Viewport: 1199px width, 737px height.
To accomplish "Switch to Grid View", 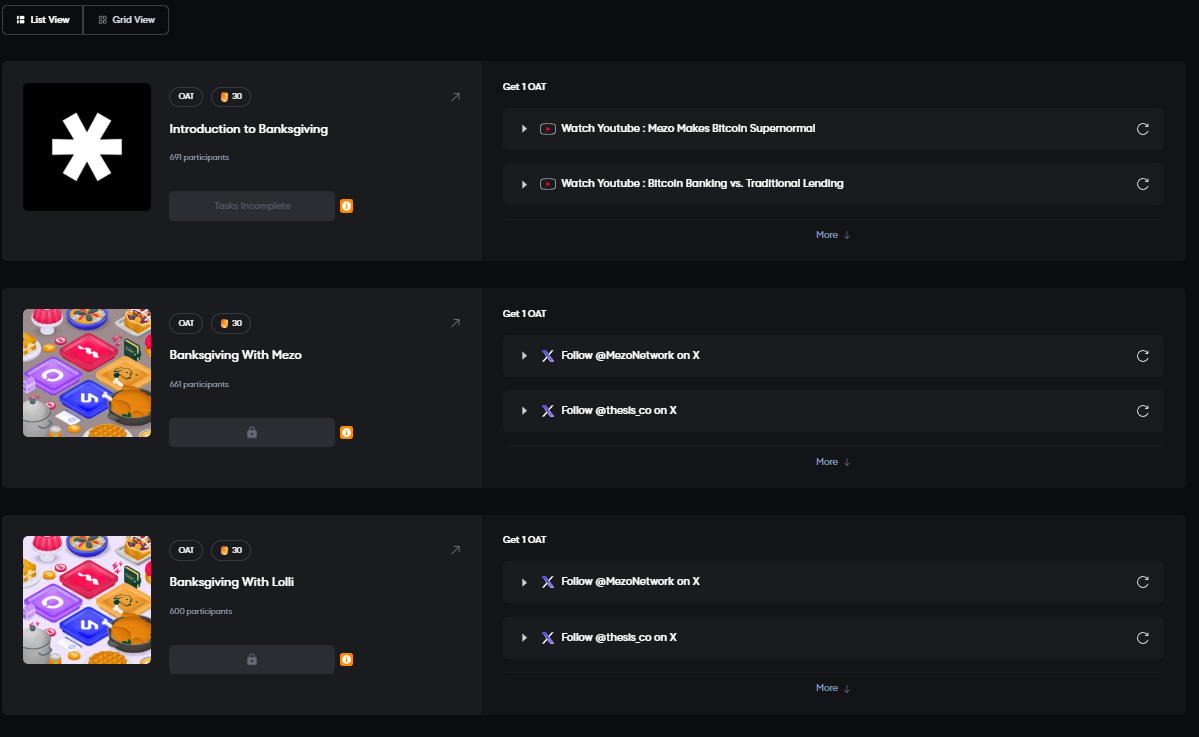I will point(126,20).
